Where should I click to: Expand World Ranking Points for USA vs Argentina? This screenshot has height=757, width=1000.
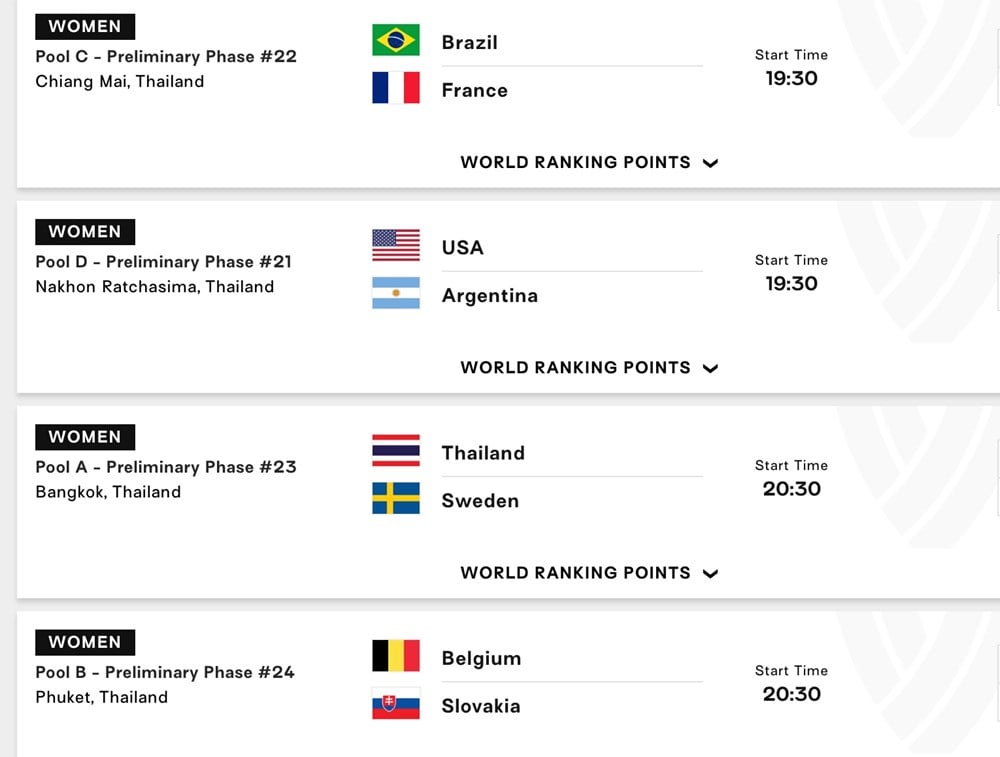589,368
